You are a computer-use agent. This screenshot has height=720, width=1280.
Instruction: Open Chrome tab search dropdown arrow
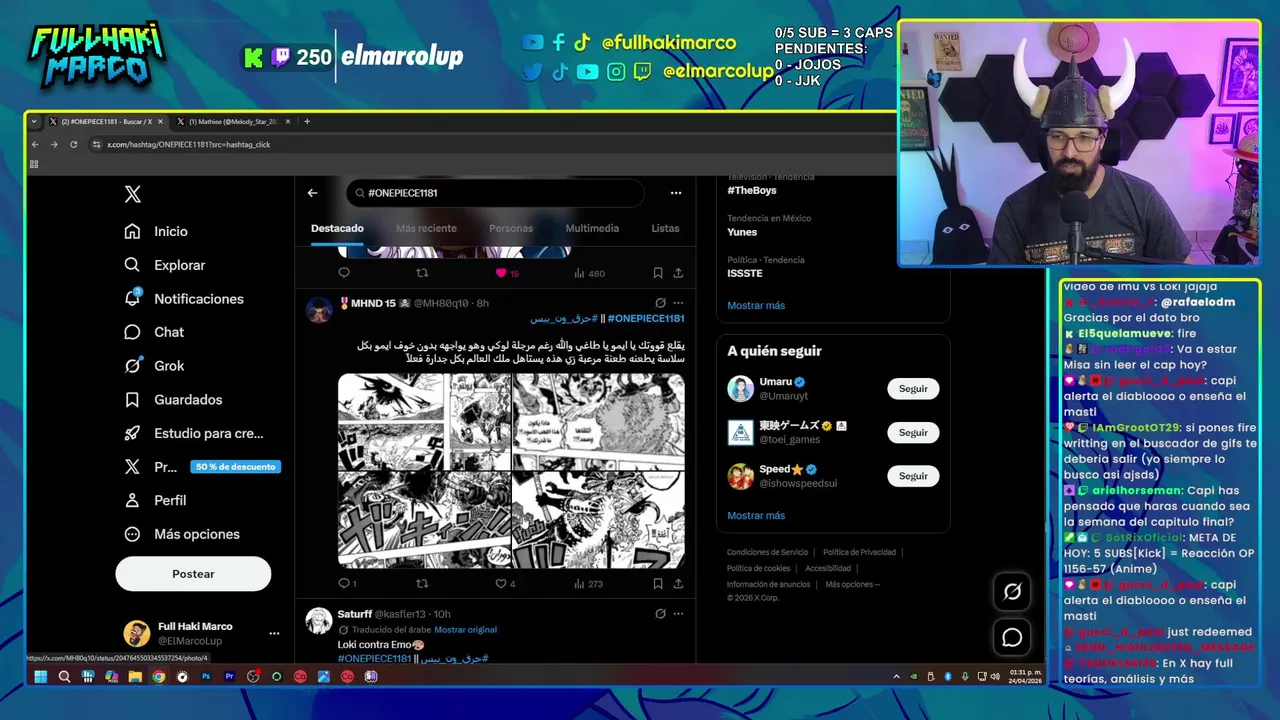click(34, 122)
